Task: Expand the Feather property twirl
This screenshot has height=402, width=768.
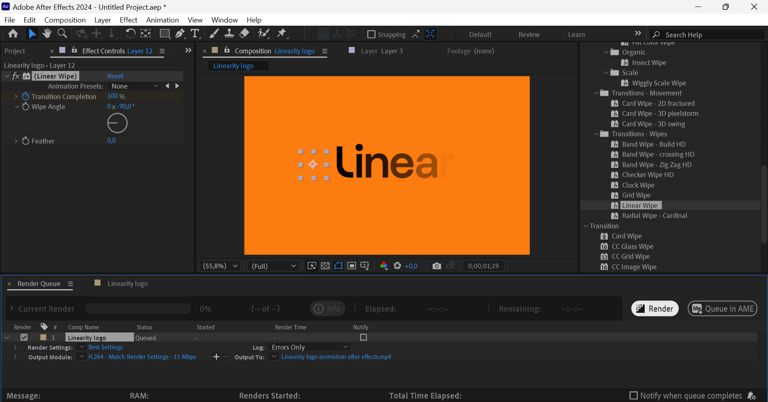Action: (16, 141)
